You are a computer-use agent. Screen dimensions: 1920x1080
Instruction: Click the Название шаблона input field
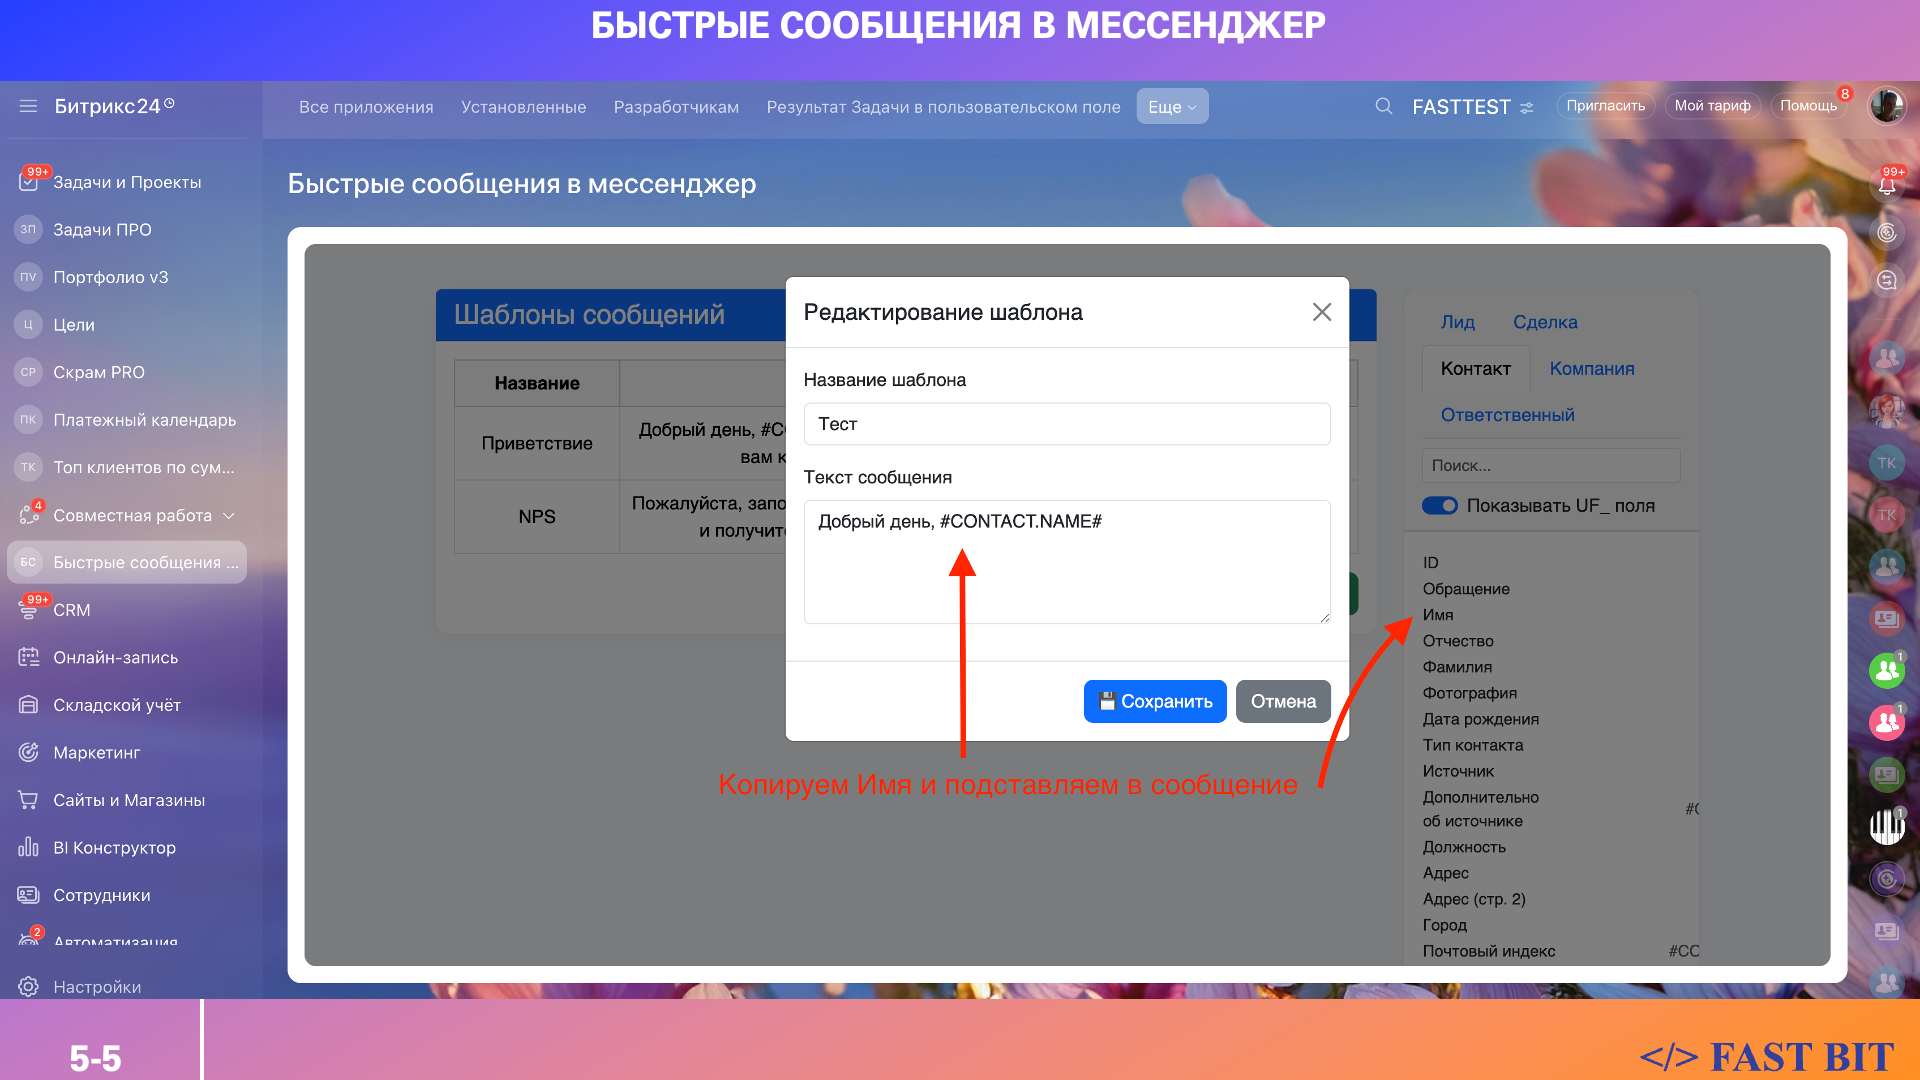click(1067, 424)
